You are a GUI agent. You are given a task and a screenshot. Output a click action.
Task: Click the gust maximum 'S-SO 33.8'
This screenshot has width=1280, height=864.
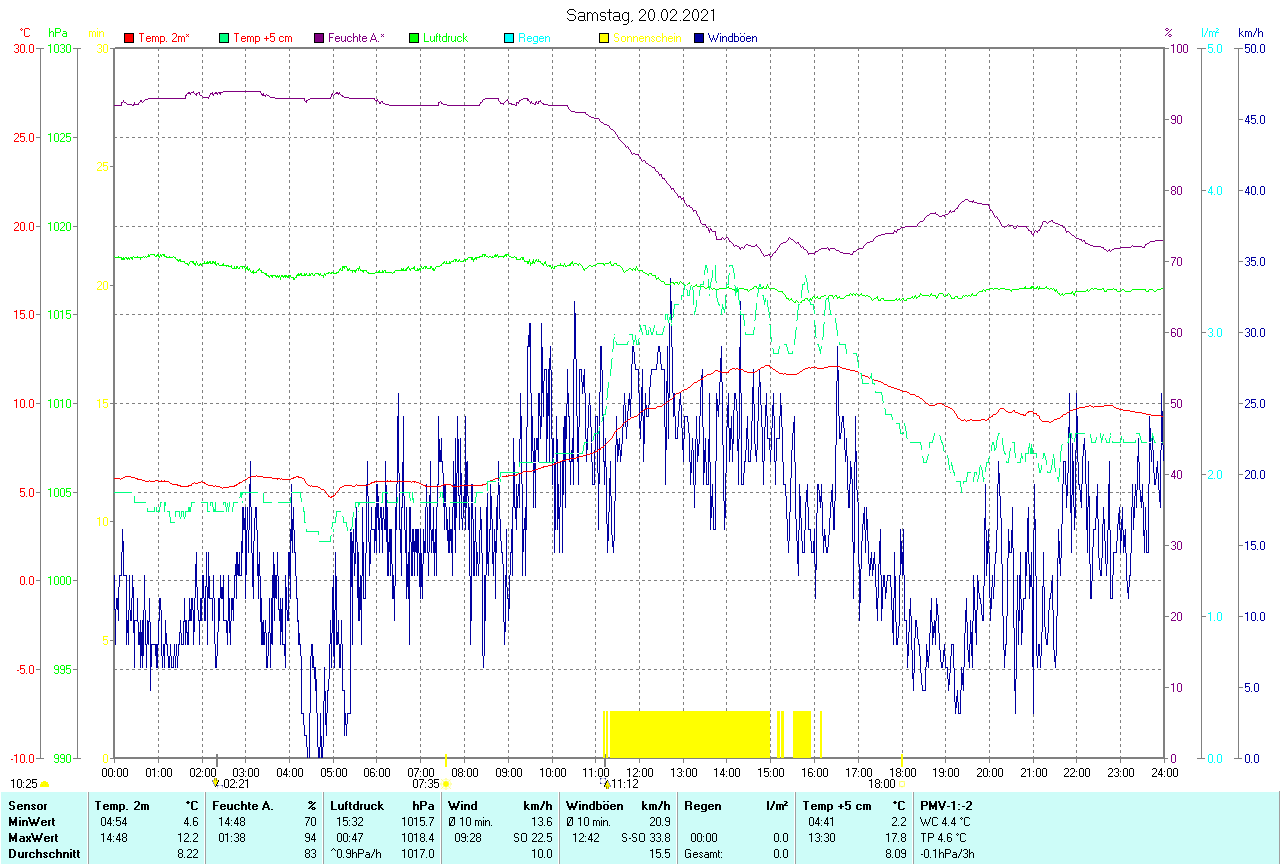tap(645, 838)
